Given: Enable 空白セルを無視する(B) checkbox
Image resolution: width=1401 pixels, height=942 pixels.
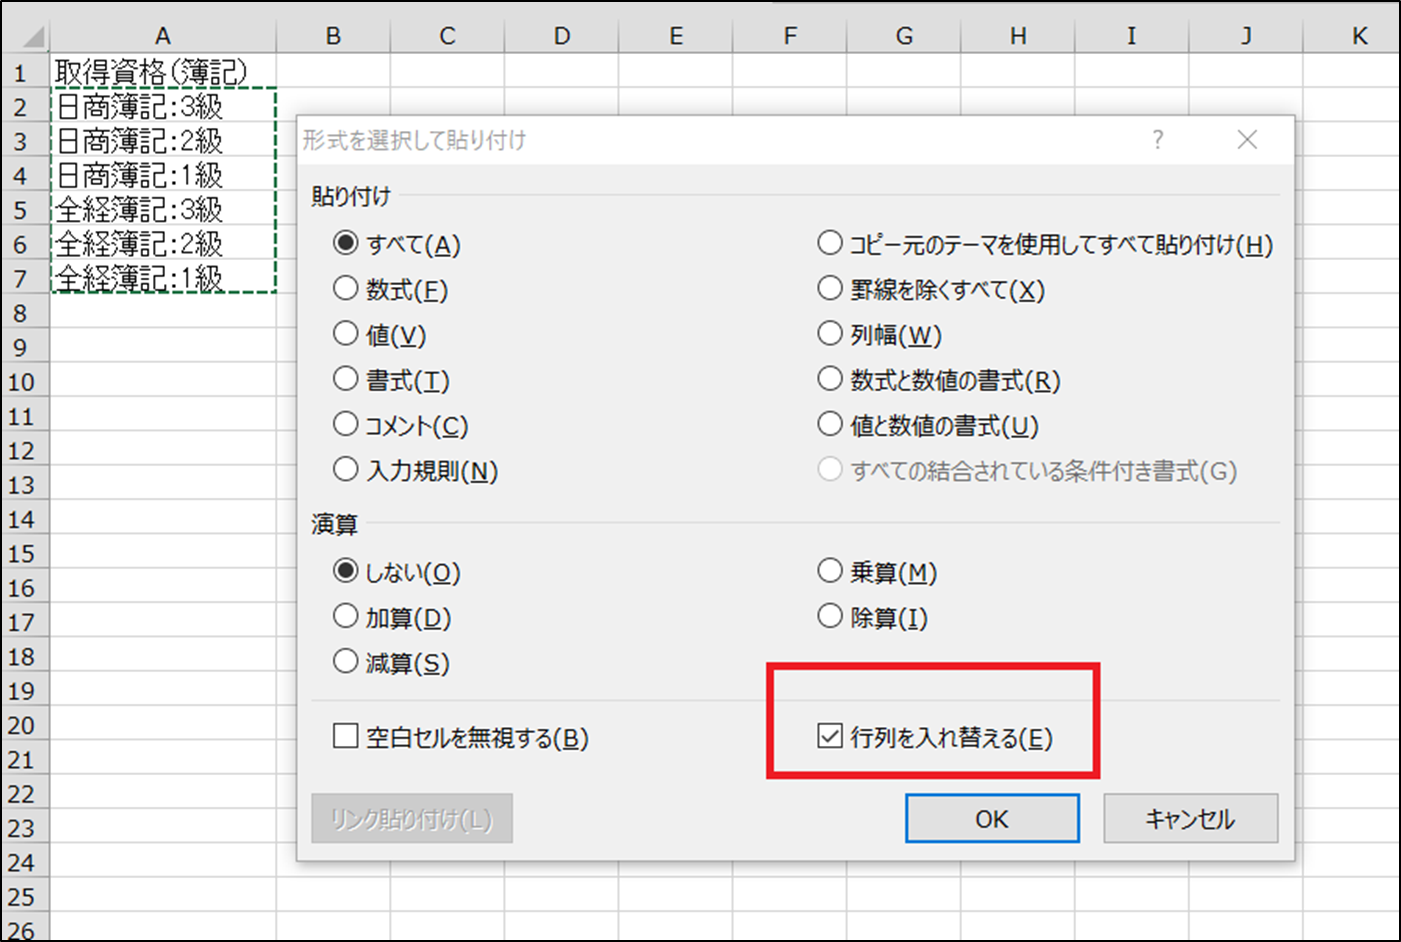Looking at the screenshot, I should (346, 737).
